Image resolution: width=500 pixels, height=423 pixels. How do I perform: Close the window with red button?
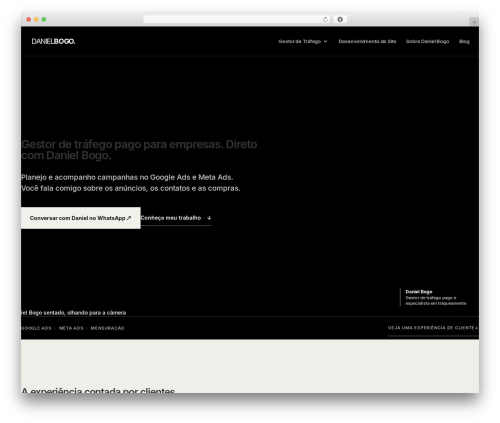pyautogui.click(x=29, y=19)
